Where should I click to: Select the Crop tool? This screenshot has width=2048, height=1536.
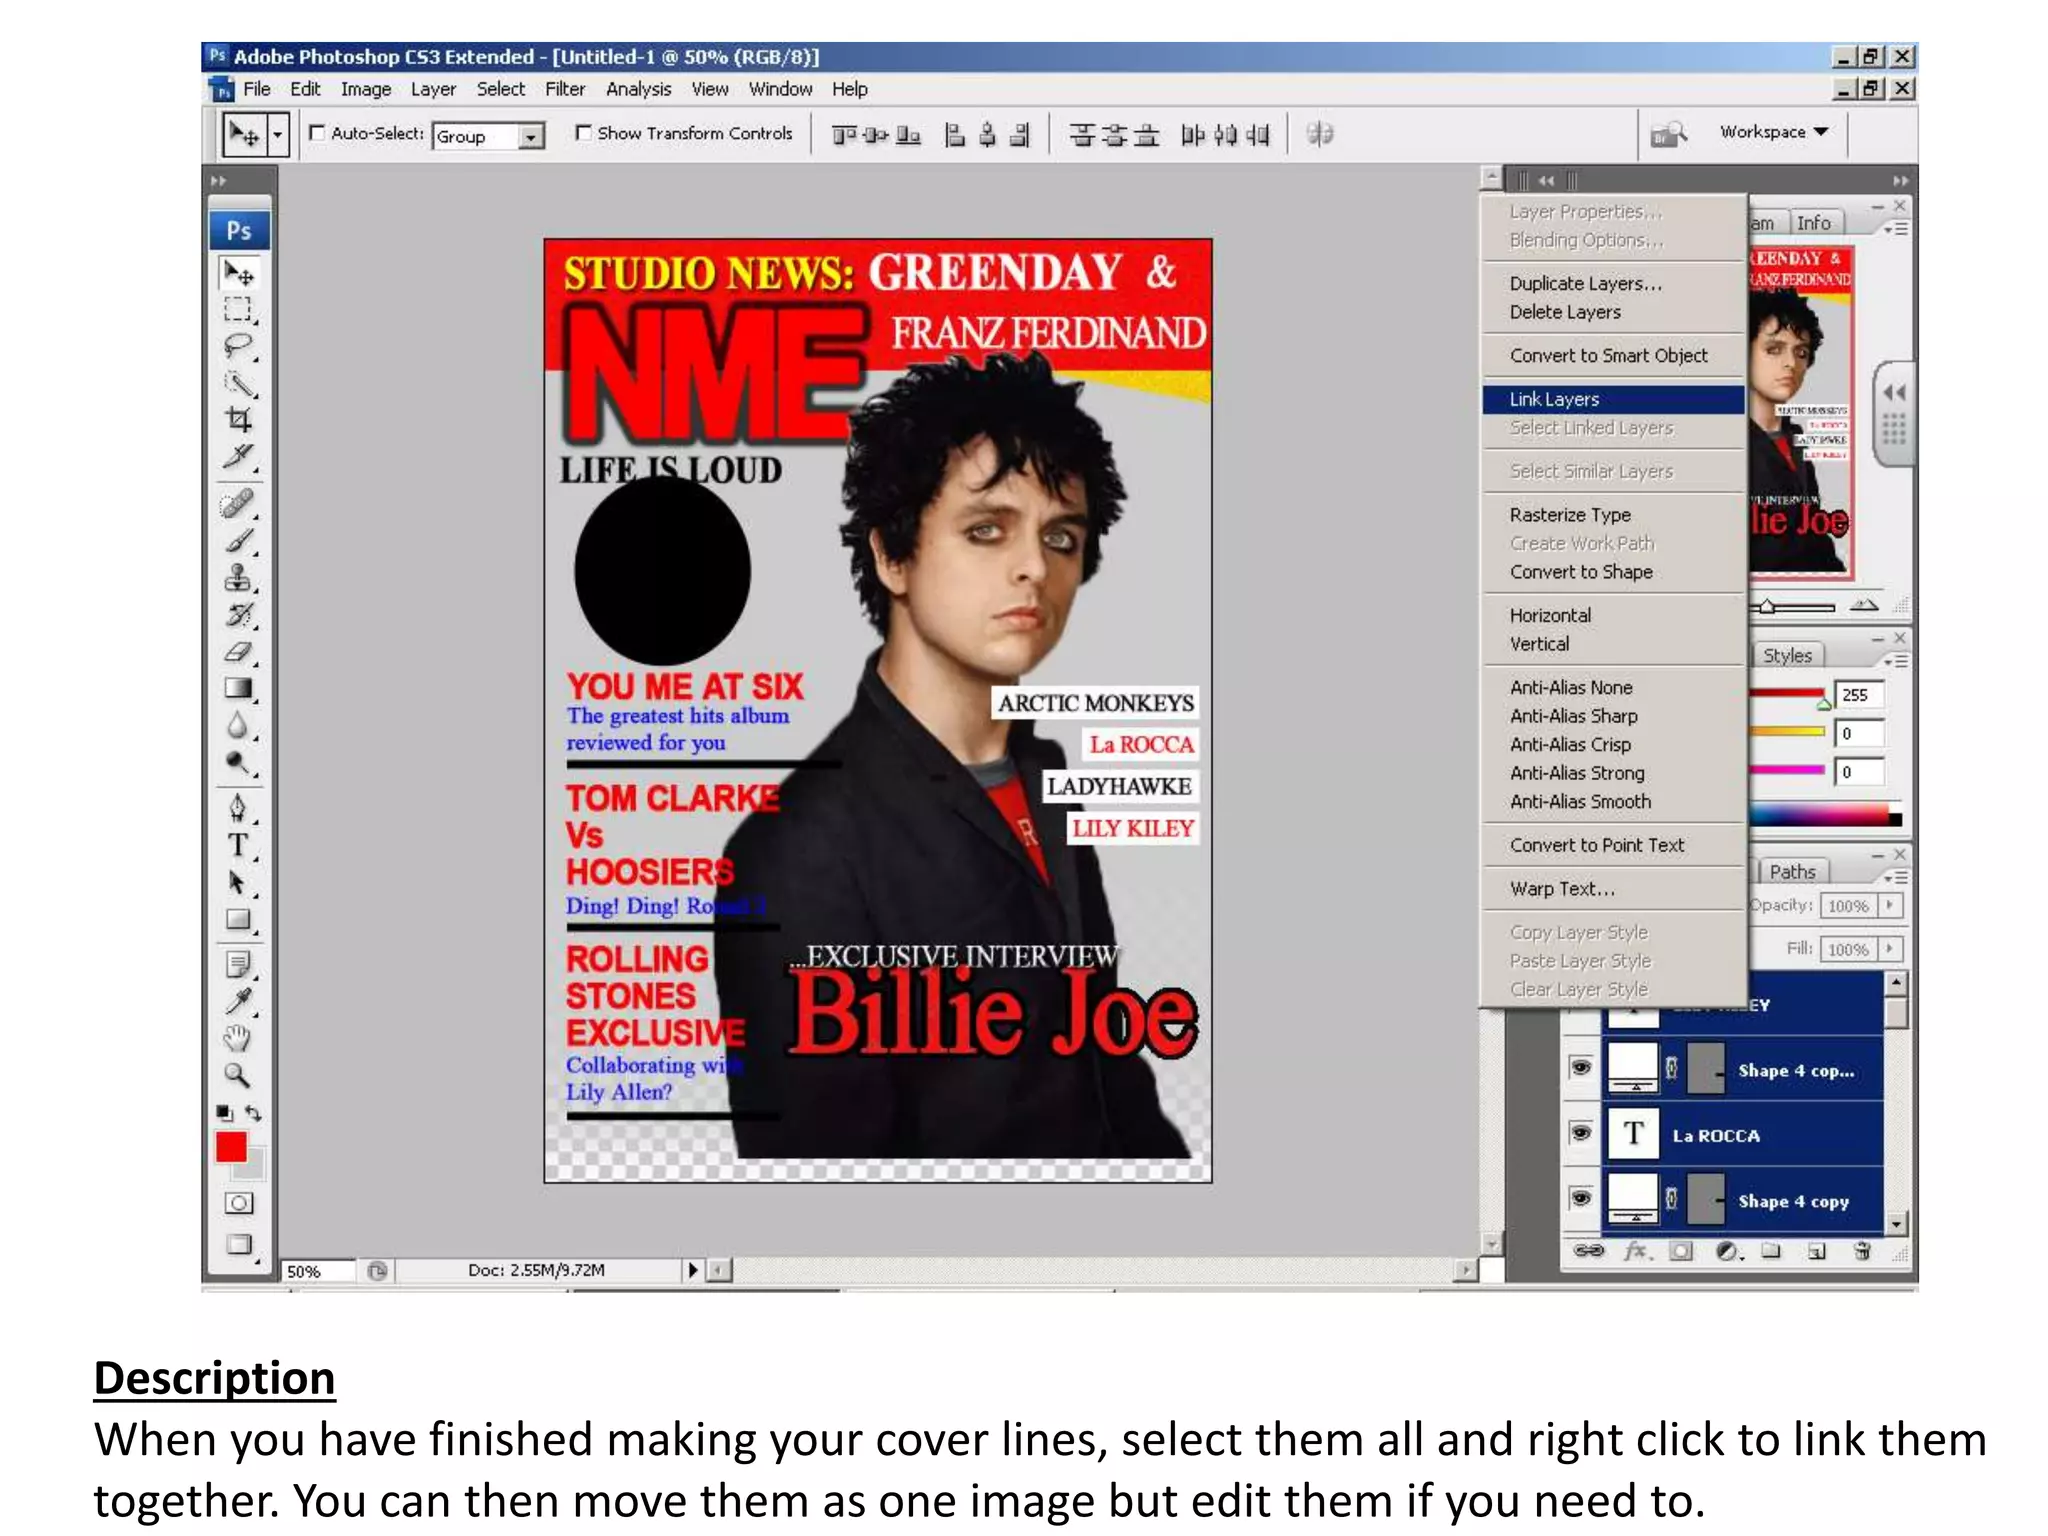pyautogui.click(x=239, y=420)
